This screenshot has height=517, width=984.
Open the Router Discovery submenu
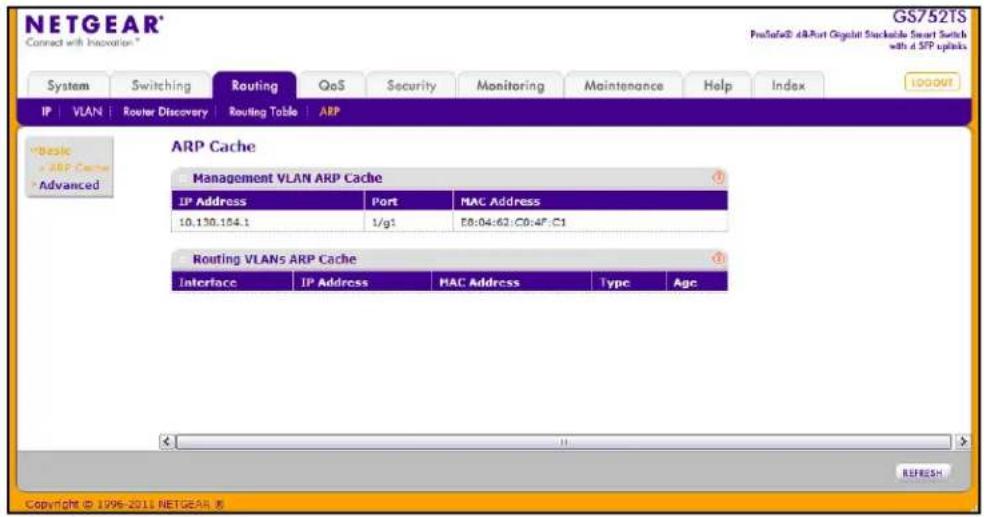point(165,112)
